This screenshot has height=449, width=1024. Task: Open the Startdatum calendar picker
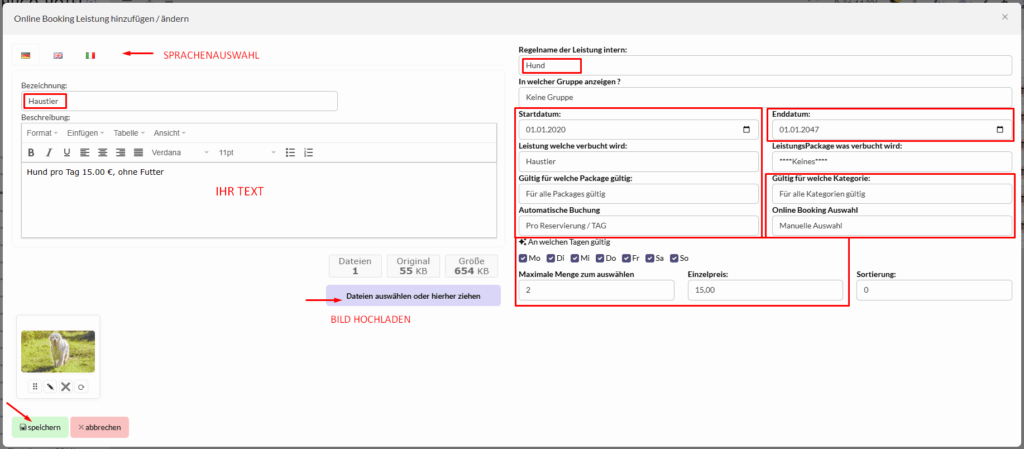pos(747,130)
